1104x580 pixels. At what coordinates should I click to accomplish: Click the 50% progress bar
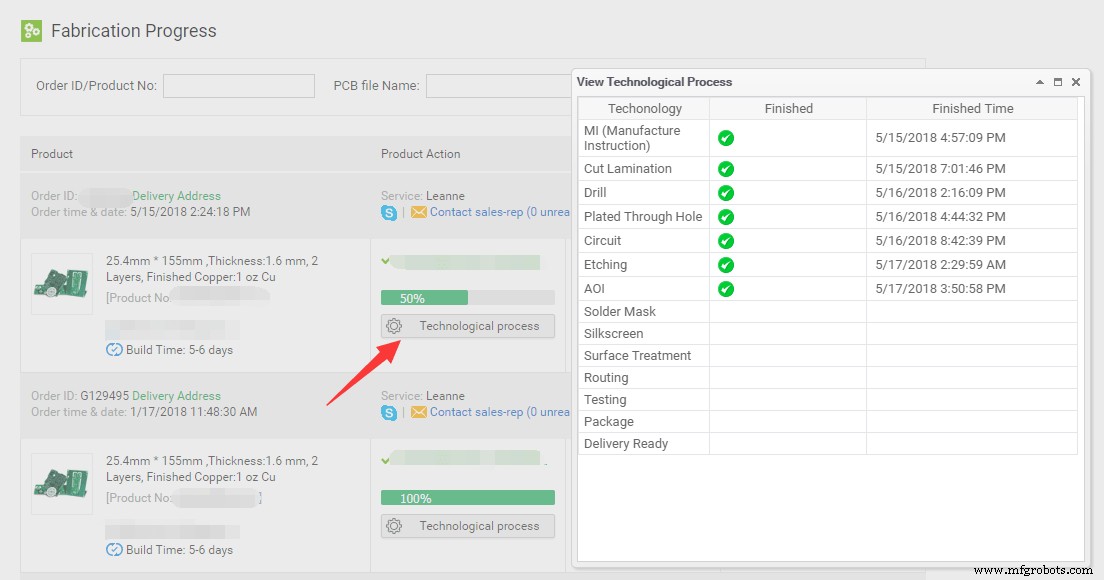point(467,298)
